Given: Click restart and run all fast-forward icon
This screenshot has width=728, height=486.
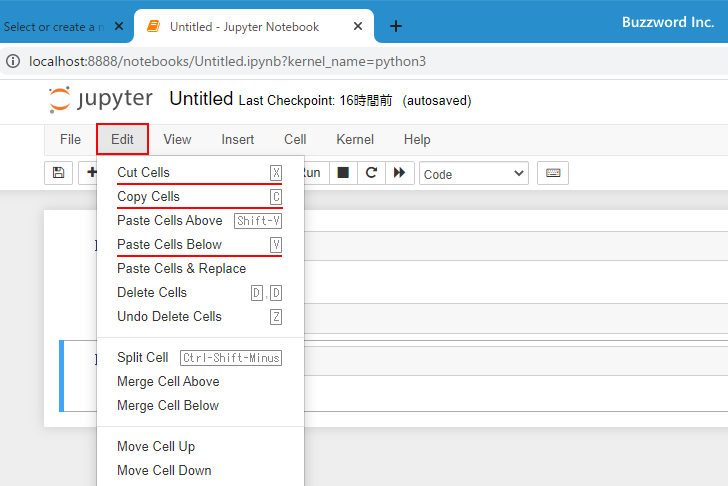Looking at the screenshot, I should tap(400, 173).
